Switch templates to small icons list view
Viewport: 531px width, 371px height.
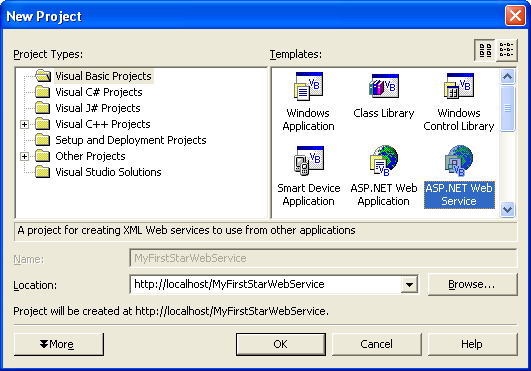click(506, 50)
